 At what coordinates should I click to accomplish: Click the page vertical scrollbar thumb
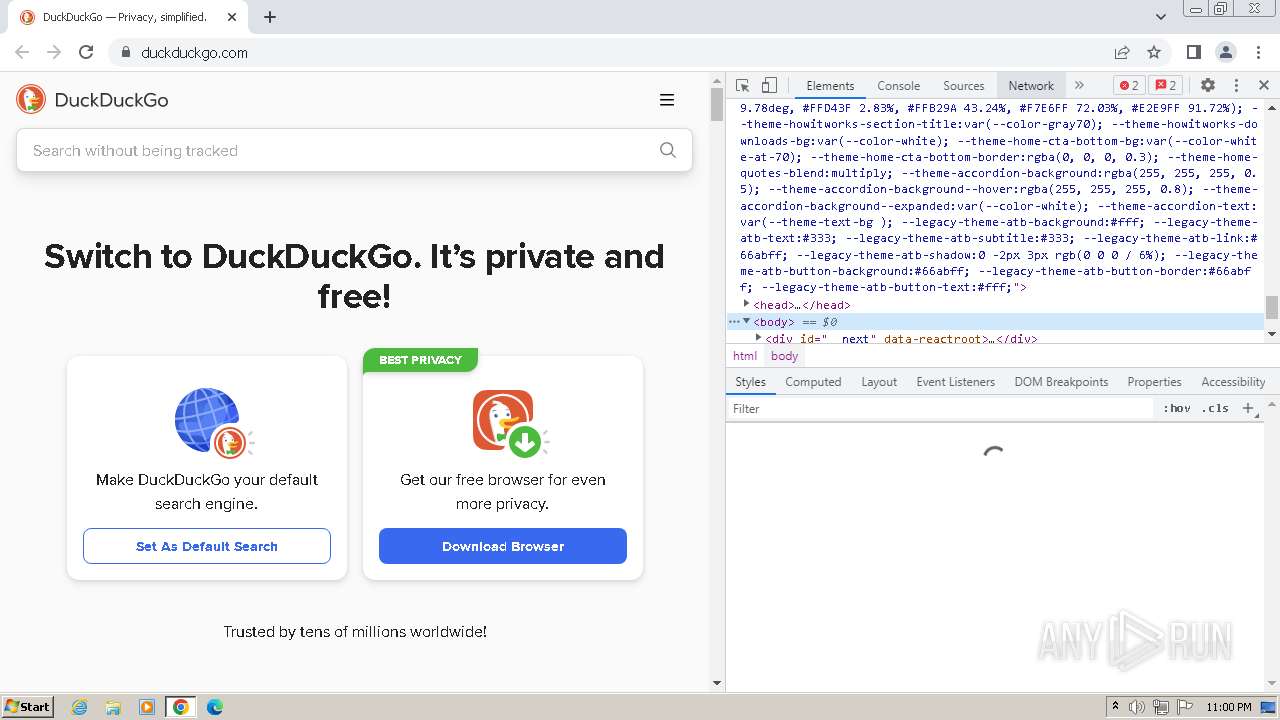pos(717,104)
